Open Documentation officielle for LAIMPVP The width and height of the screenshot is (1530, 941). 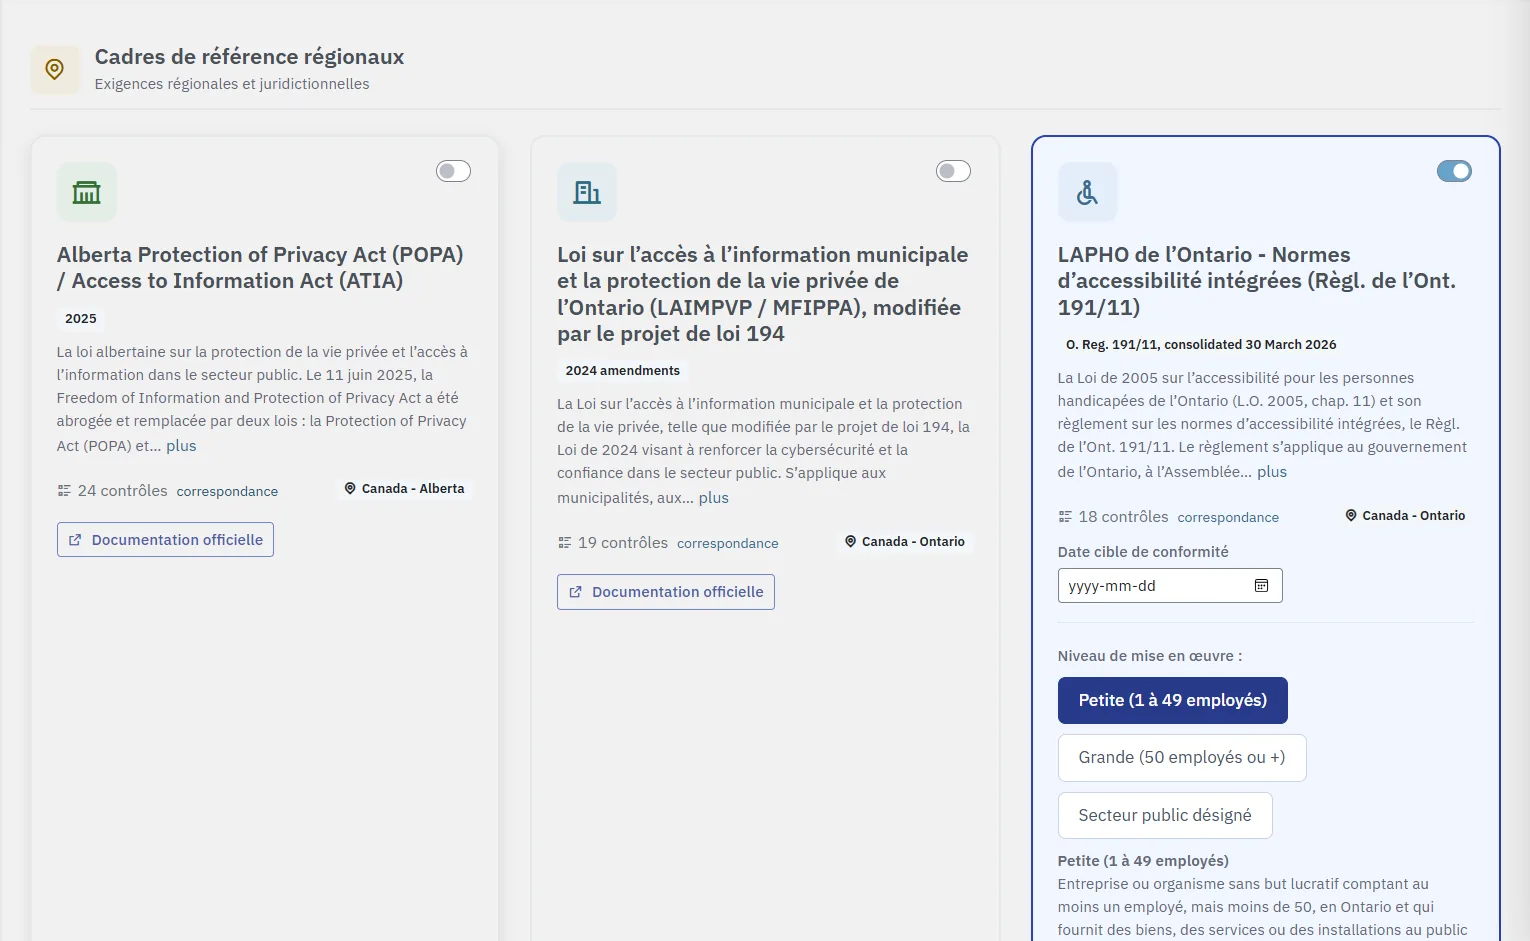click(666, 592)
